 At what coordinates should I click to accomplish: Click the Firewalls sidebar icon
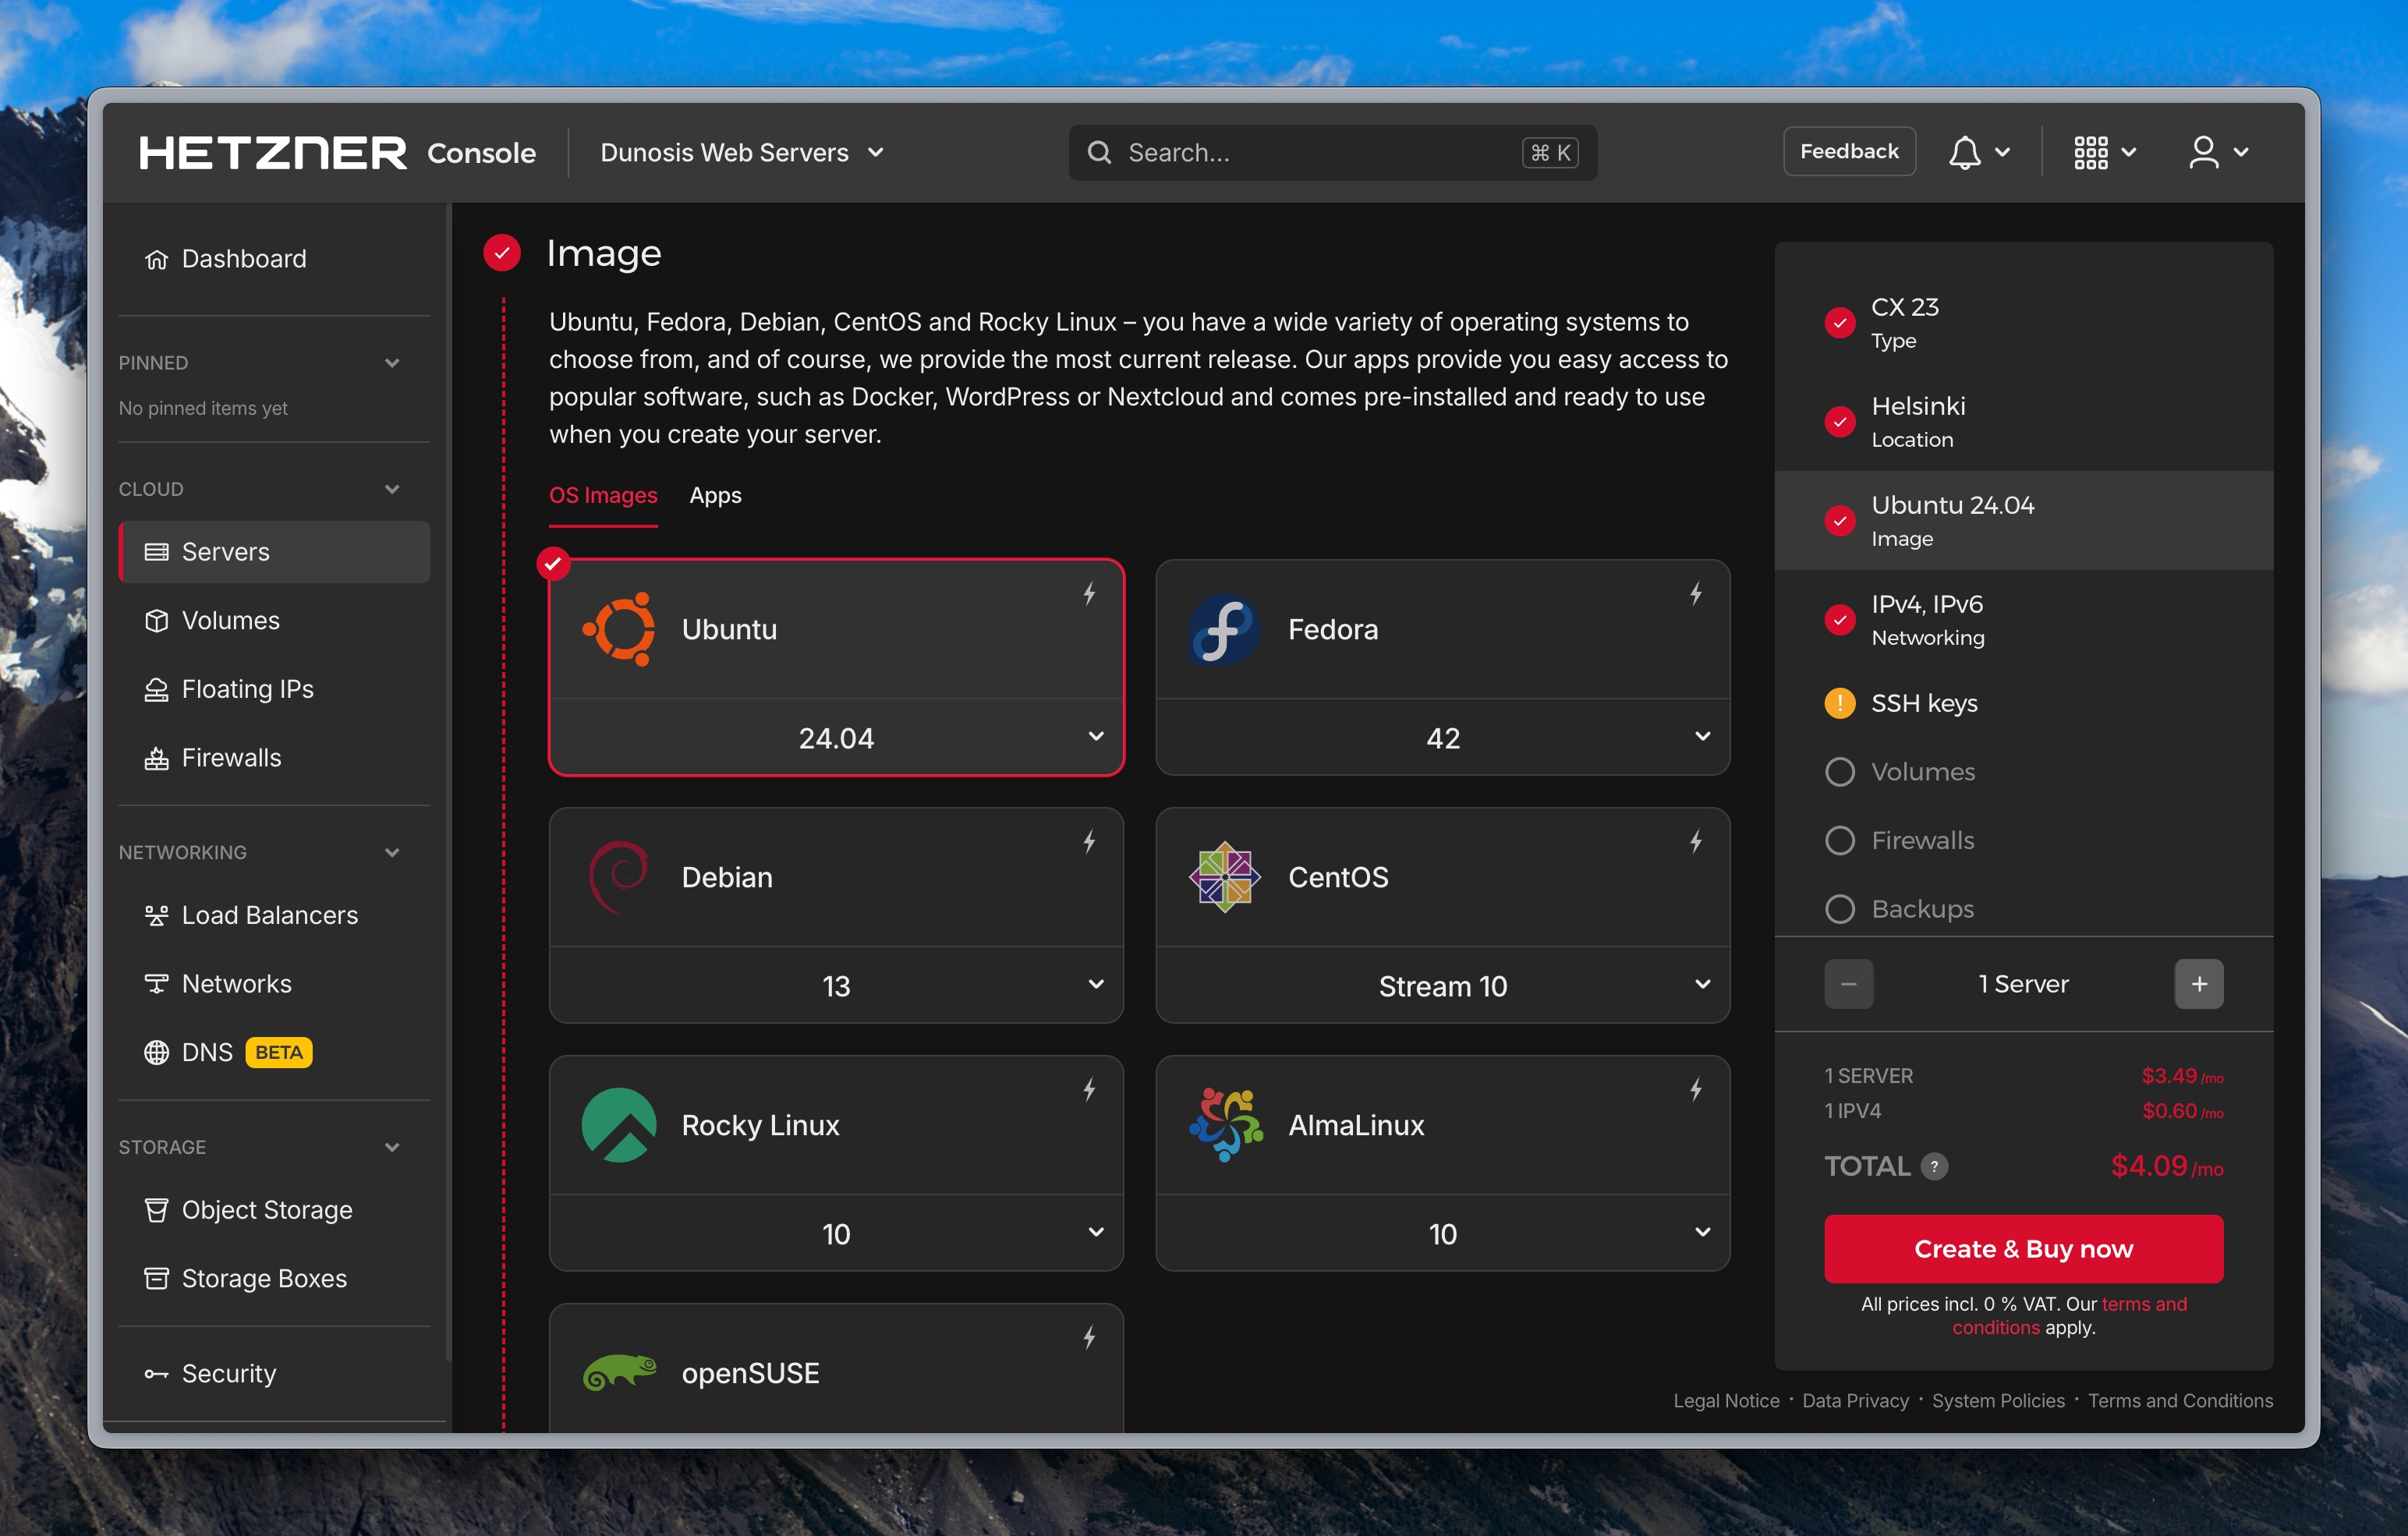click(157, 757)
